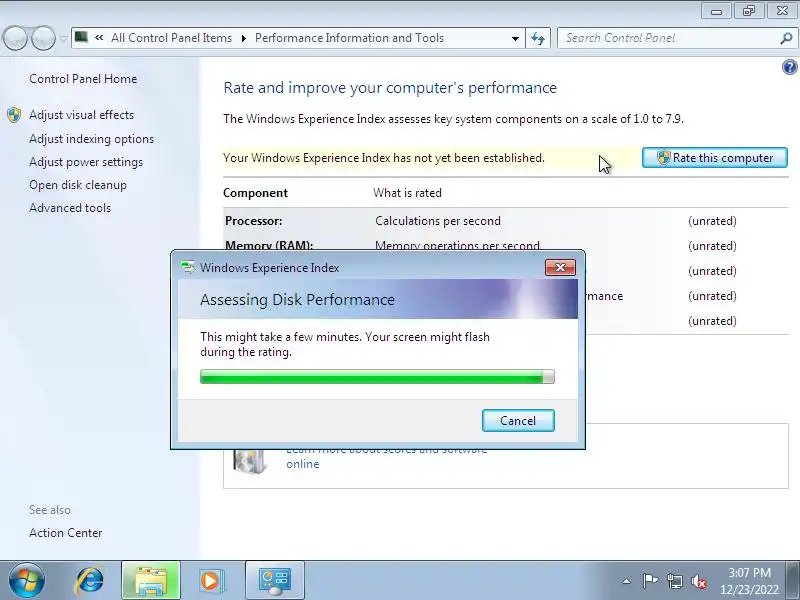Click the software box icon beside online link
The height and width of the screenshot is (600, 800).
tap(249, 460)
